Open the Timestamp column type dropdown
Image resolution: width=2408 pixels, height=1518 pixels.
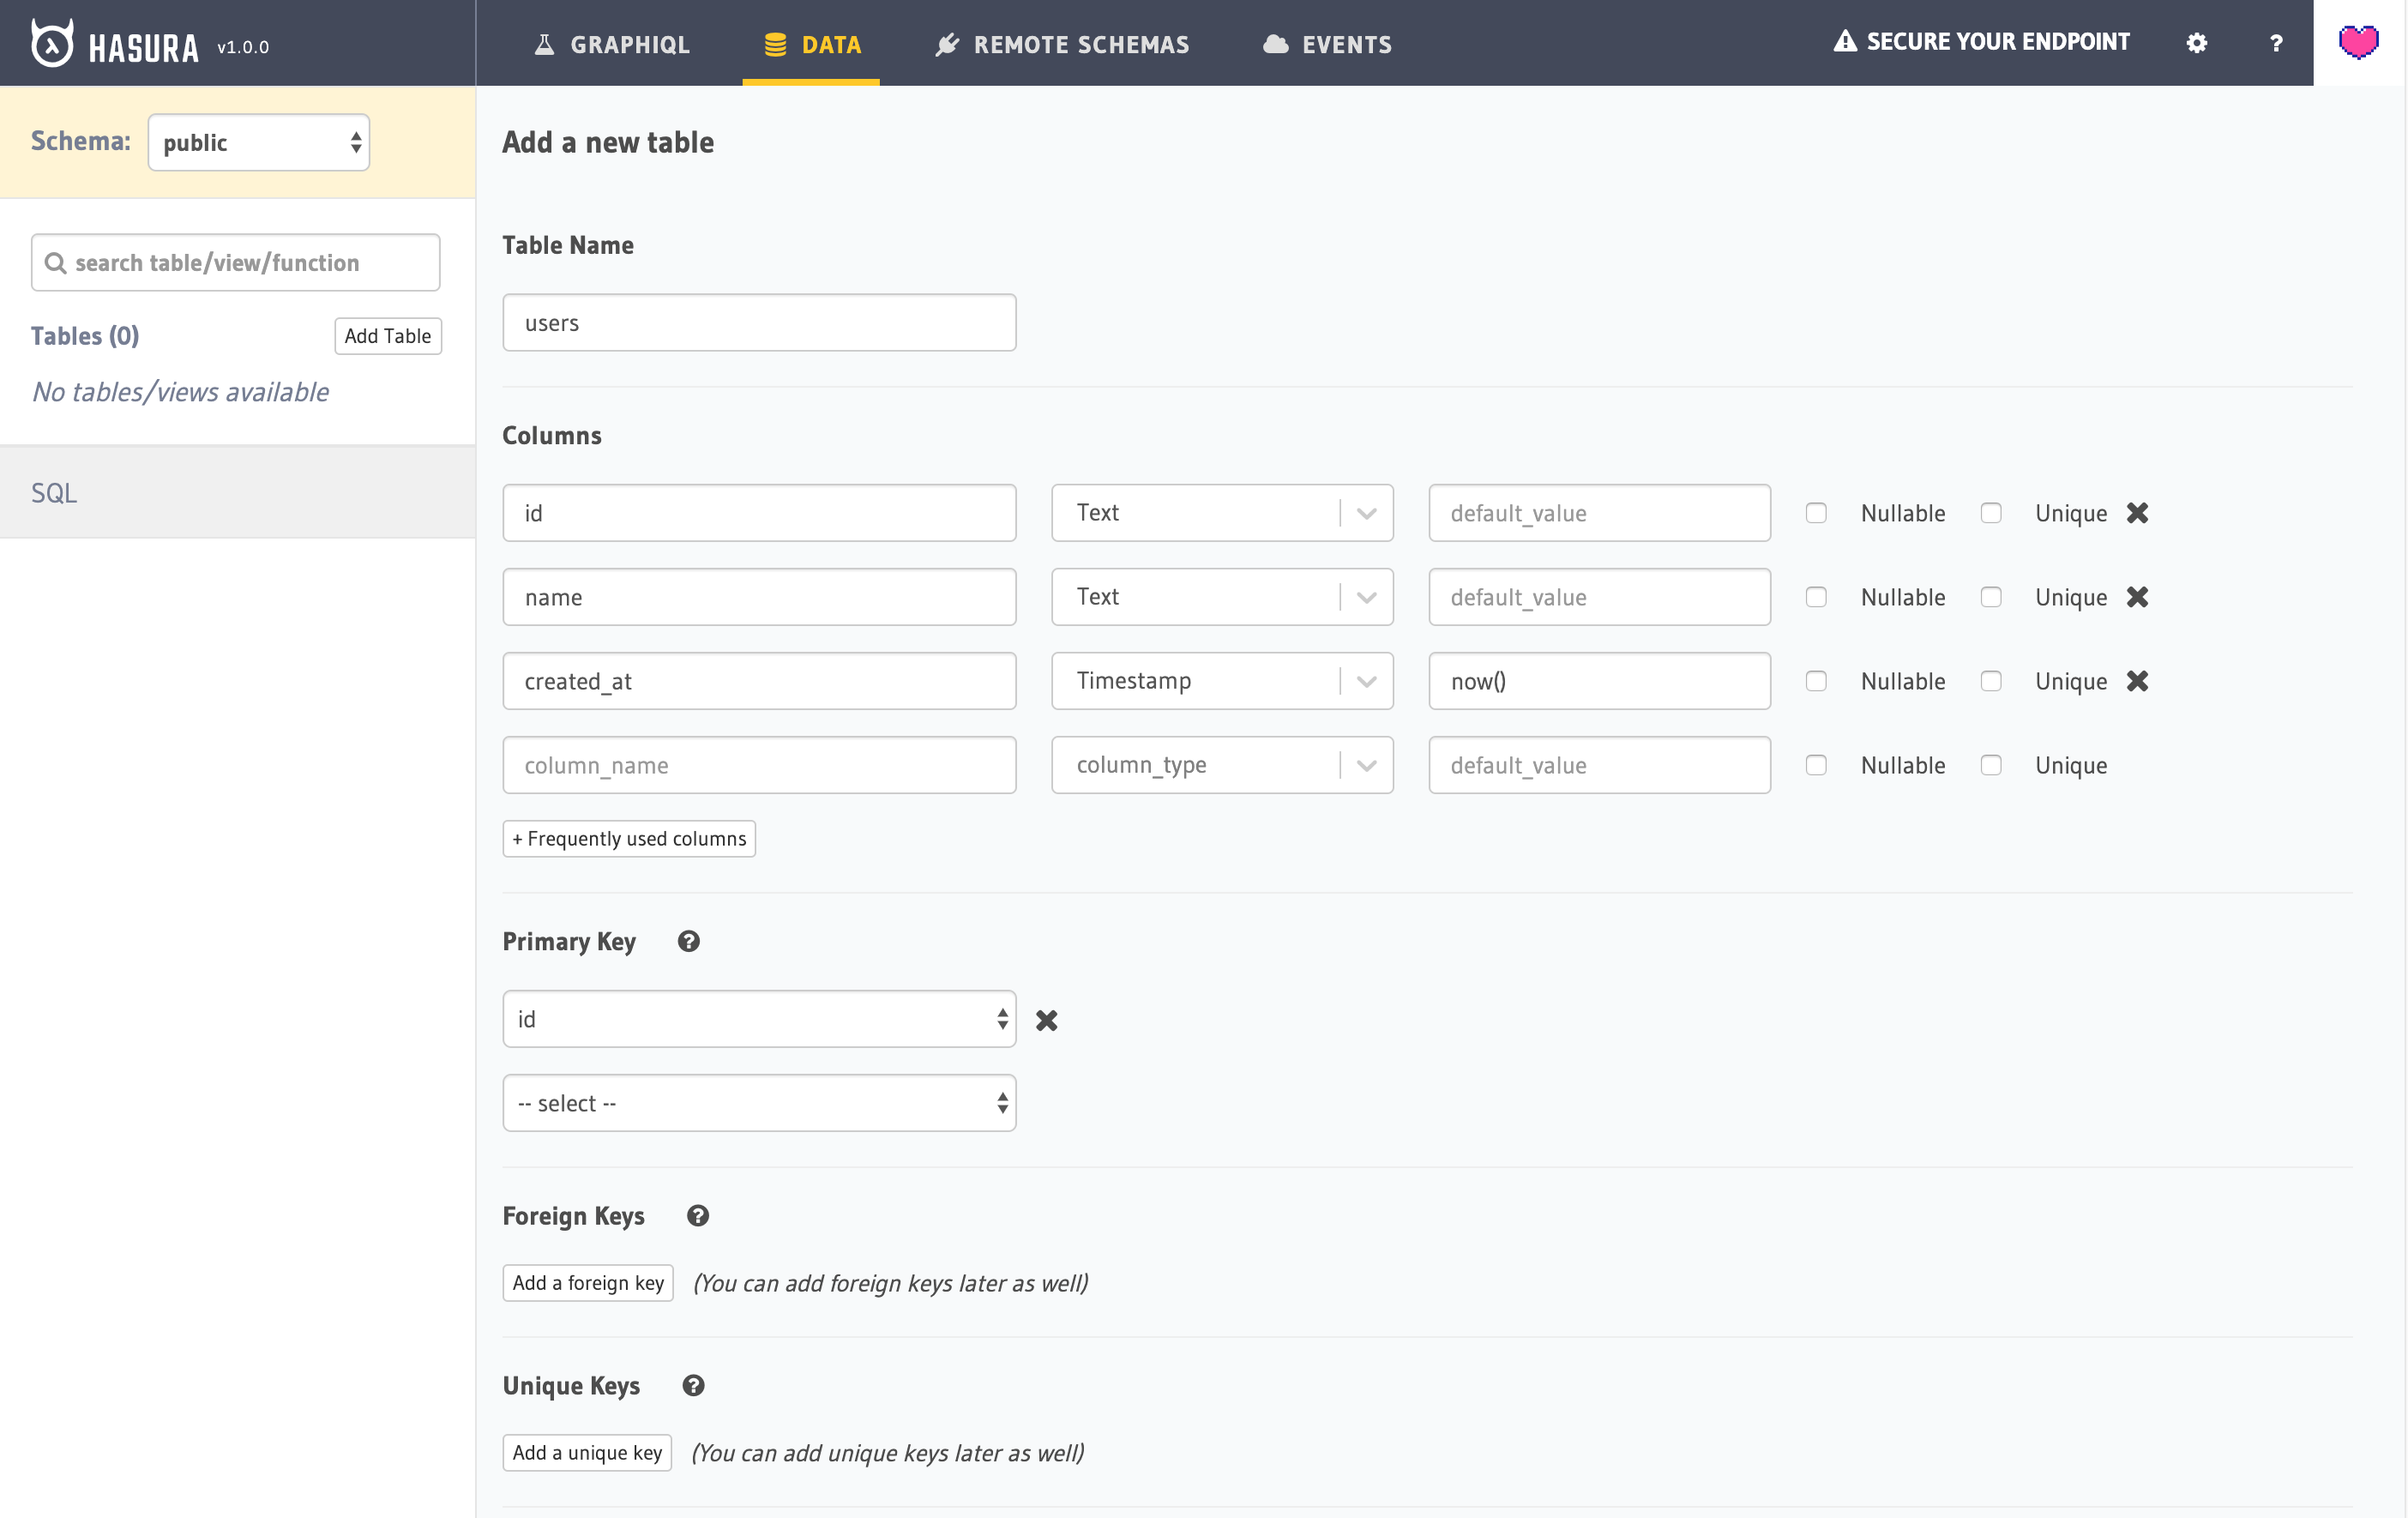1221,681
